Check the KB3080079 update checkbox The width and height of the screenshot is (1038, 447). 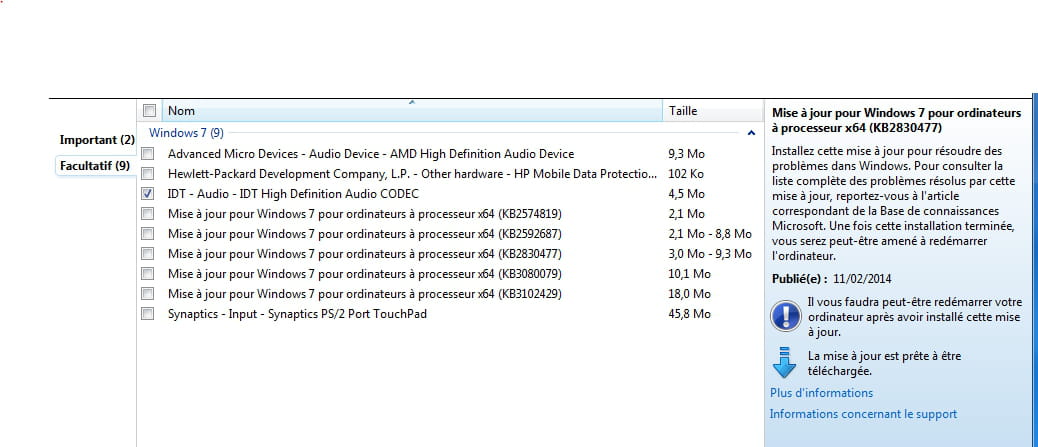(x=148, y=273)
